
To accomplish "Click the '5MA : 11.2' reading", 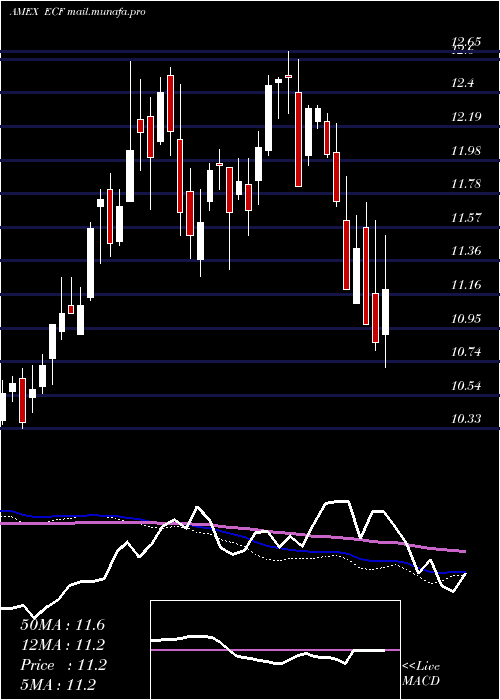I will (58, 684).
